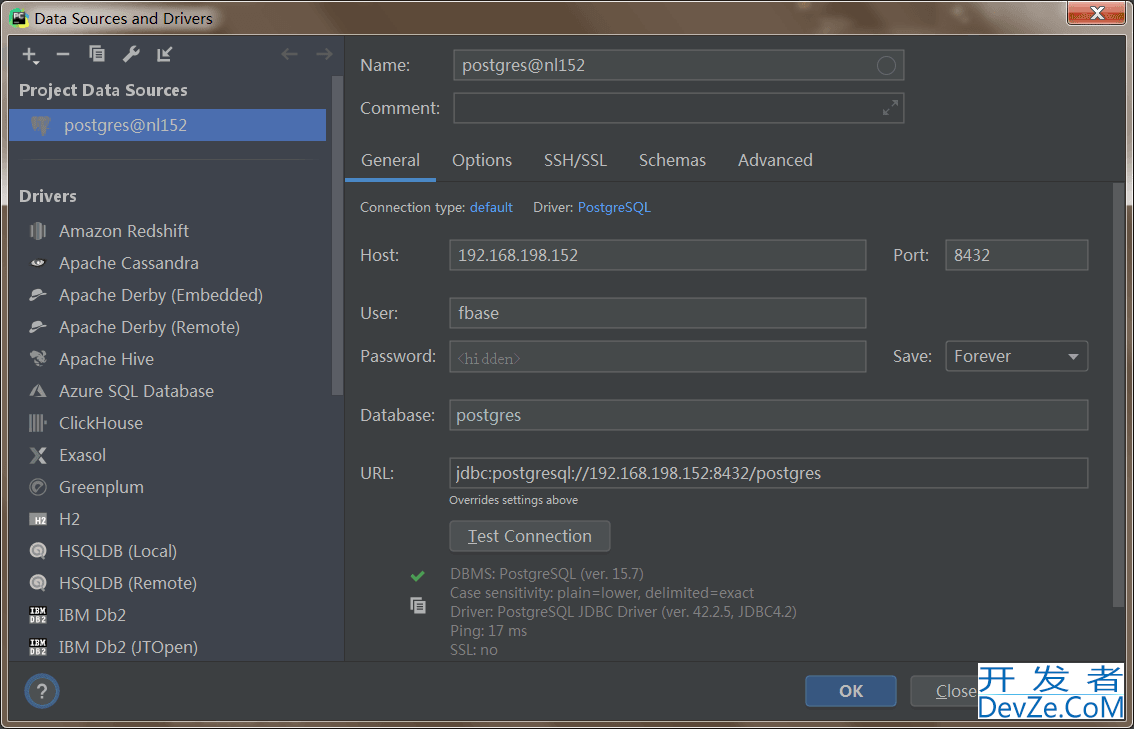Image resolution: width=1134 pixels, height=729 pixels.
Task: Go back with the left arrow icon
Action: (289, 54)
